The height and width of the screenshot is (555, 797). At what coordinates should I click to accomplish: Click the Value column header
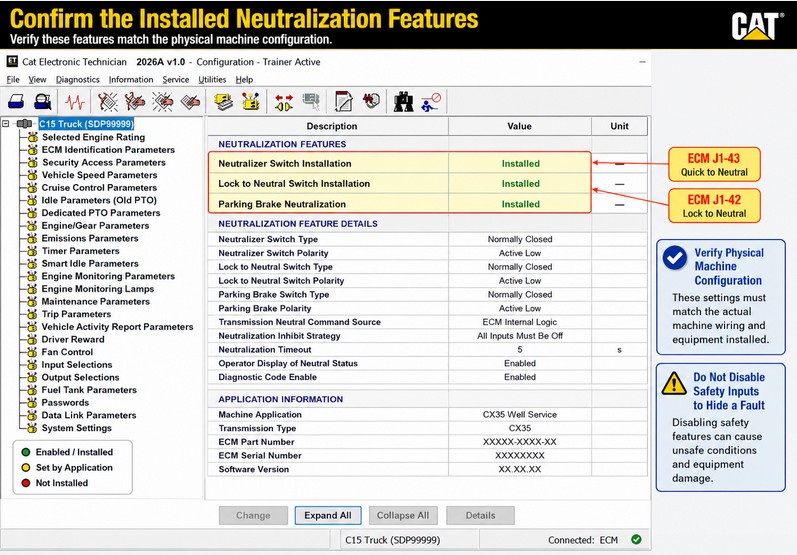519,126
